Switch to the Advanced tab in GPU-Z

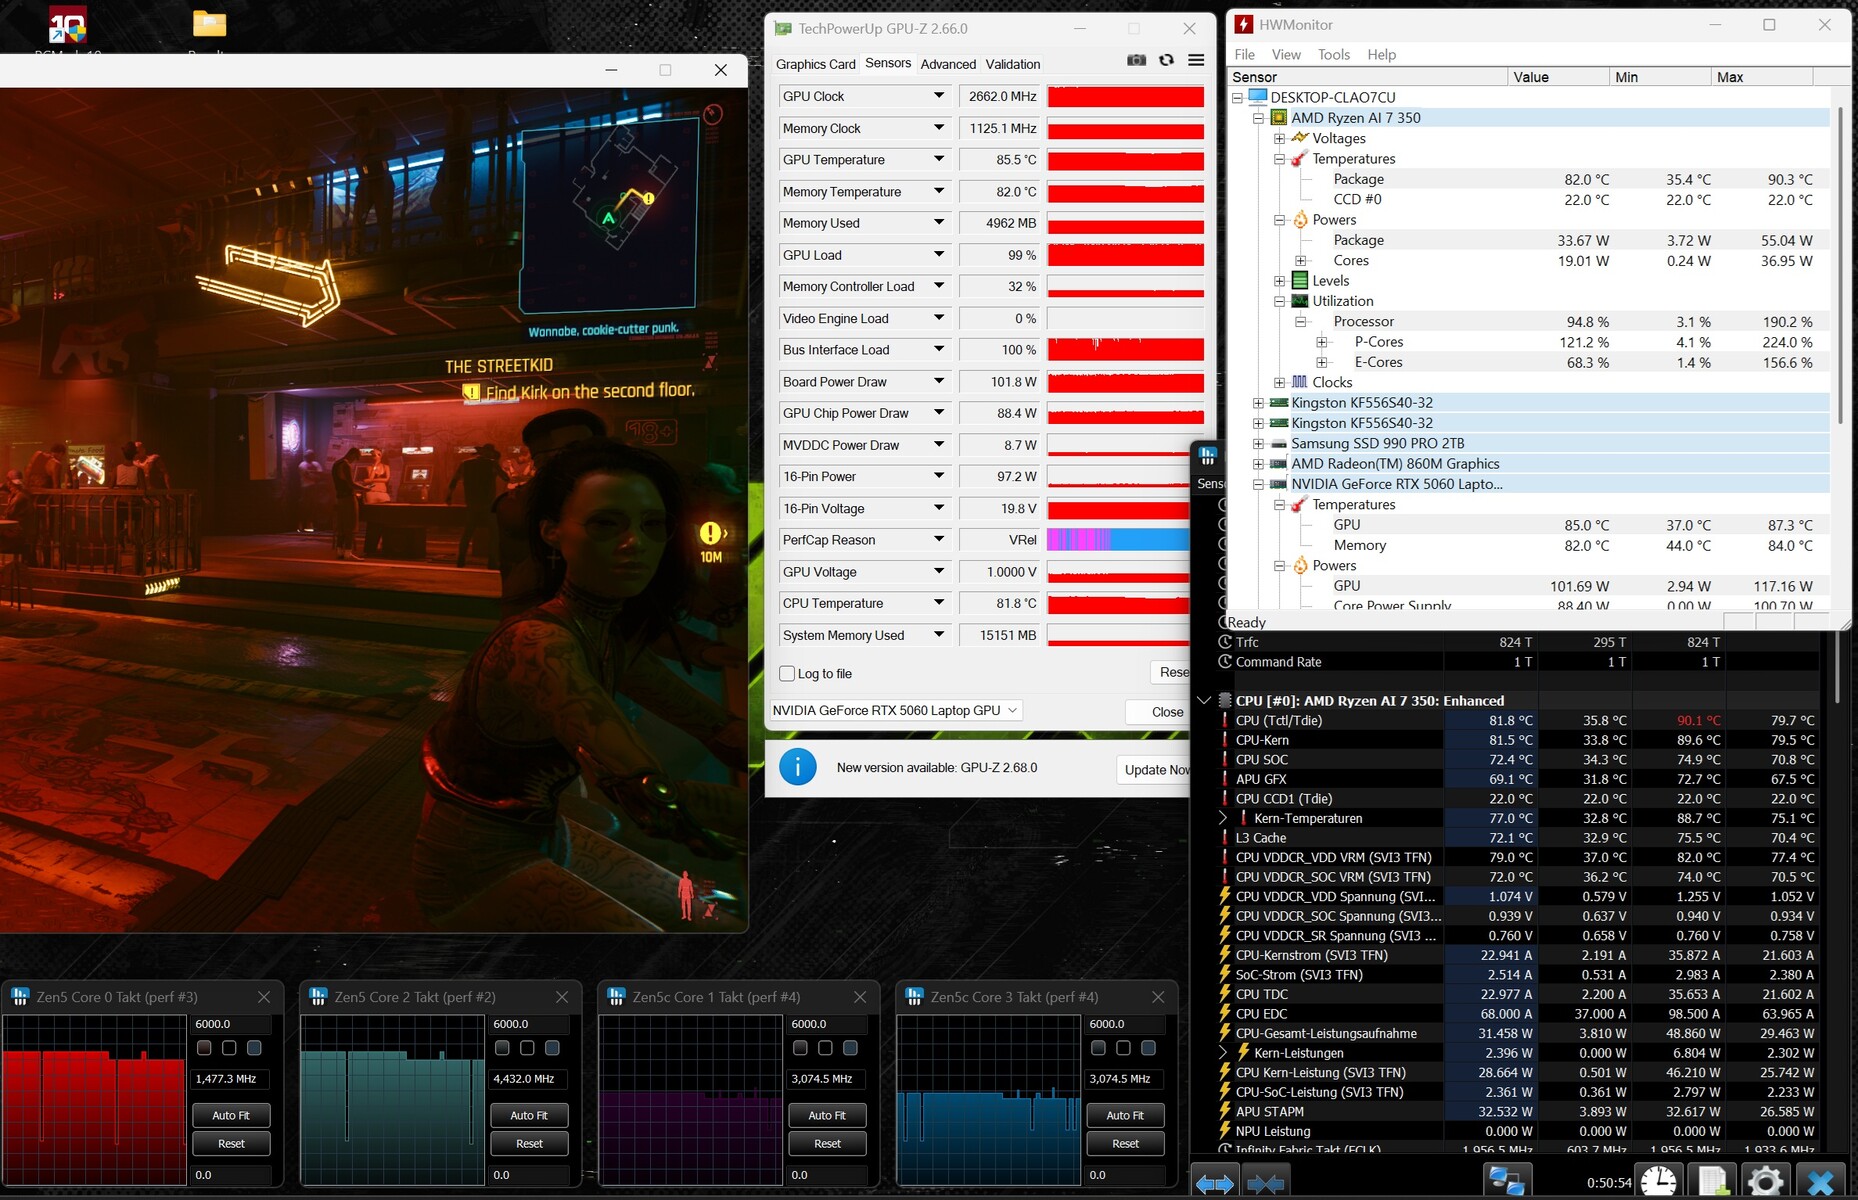947,64
